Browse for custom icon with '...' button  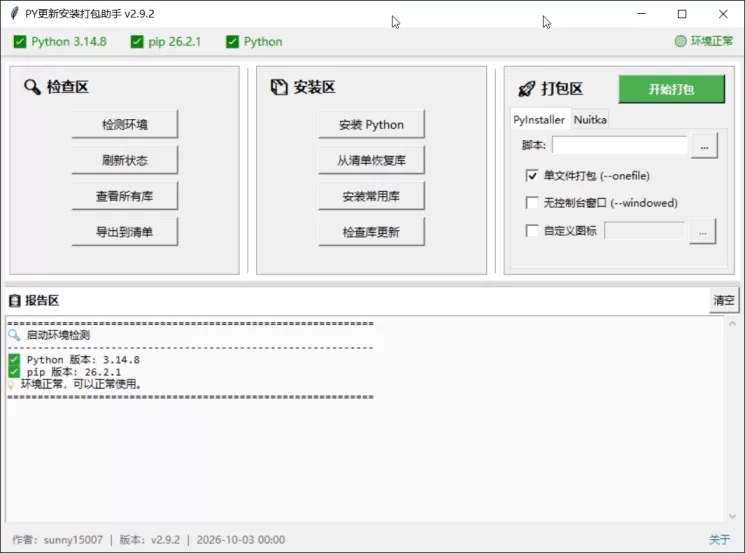[703, 232]
